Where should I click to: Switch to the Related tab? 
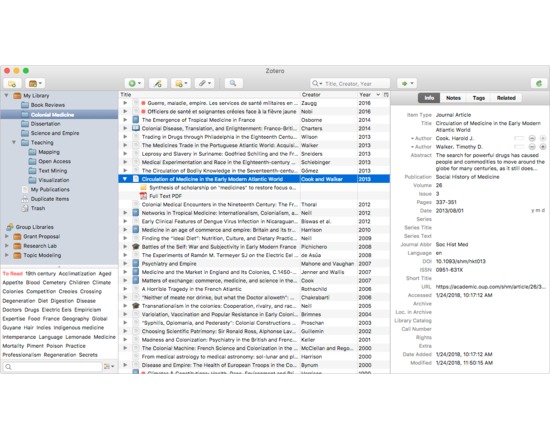(506, 98)
